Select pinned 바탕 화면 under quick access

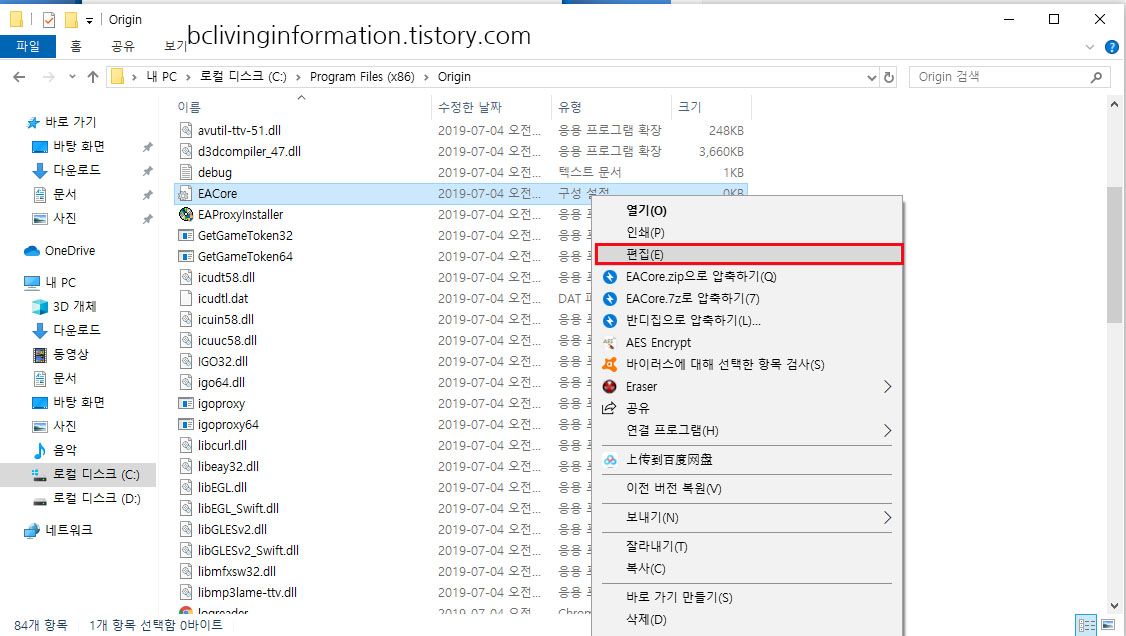click(x=78, y=146)
